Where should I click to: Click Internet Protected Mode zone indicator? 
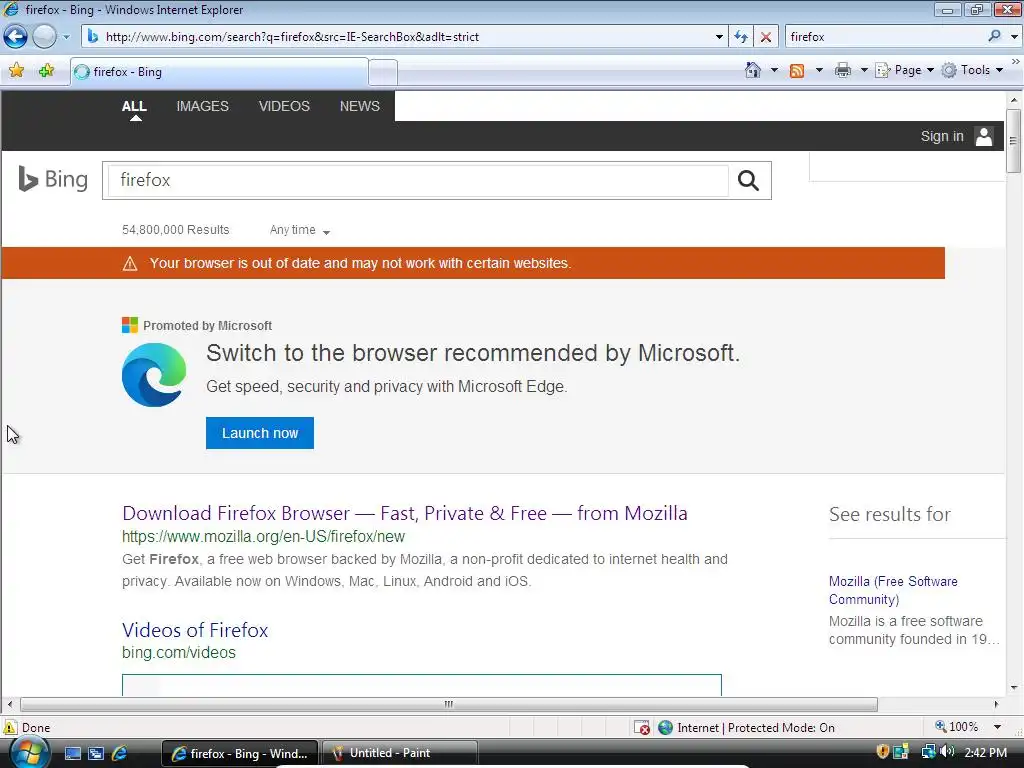(x=746, y=728)
